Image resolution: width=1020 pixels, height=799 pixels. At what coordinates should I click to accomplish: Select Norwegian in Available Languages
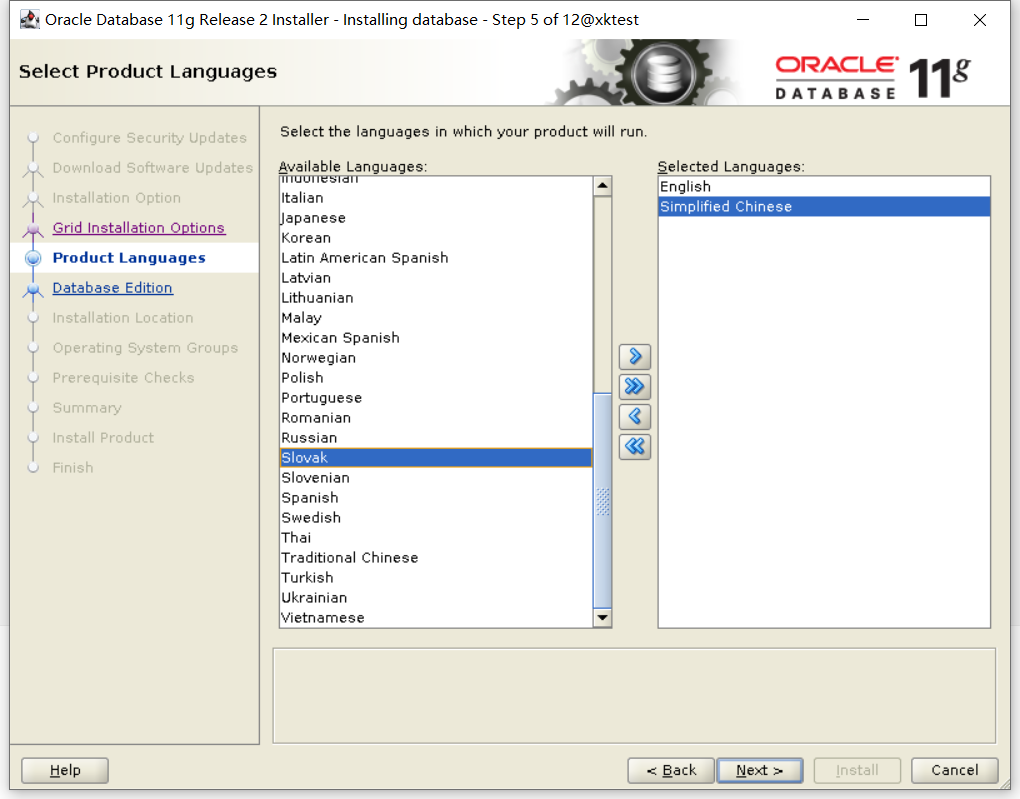(436, 358)
